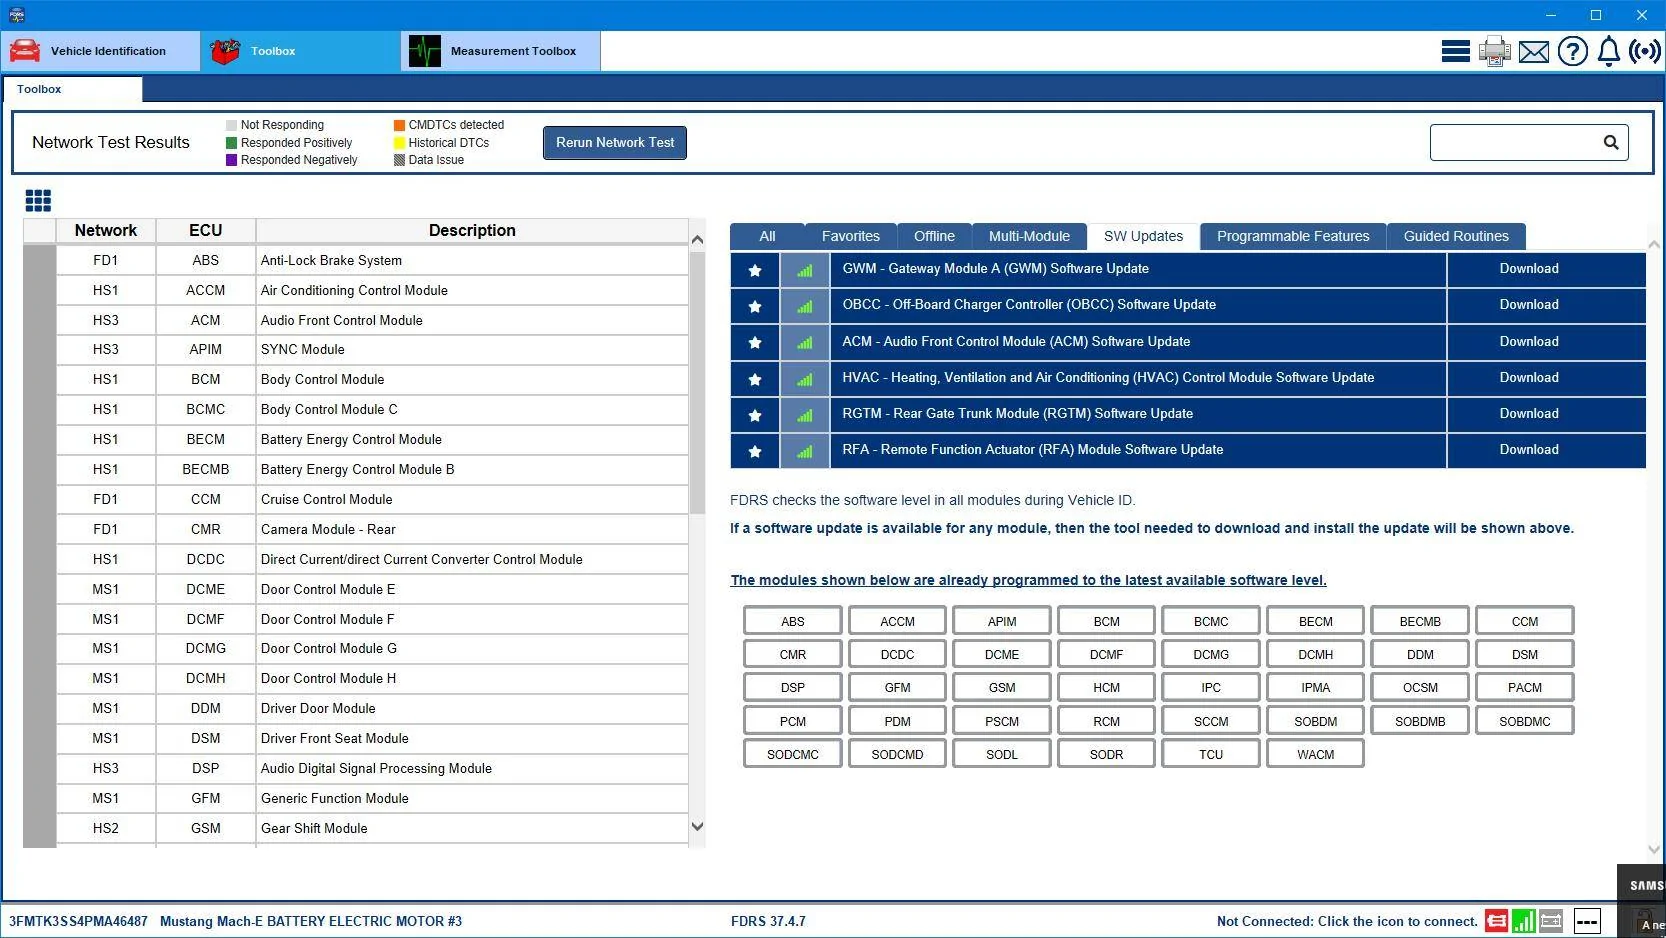
Task: Open the email envelope icon
Action: click(1533, 52)
